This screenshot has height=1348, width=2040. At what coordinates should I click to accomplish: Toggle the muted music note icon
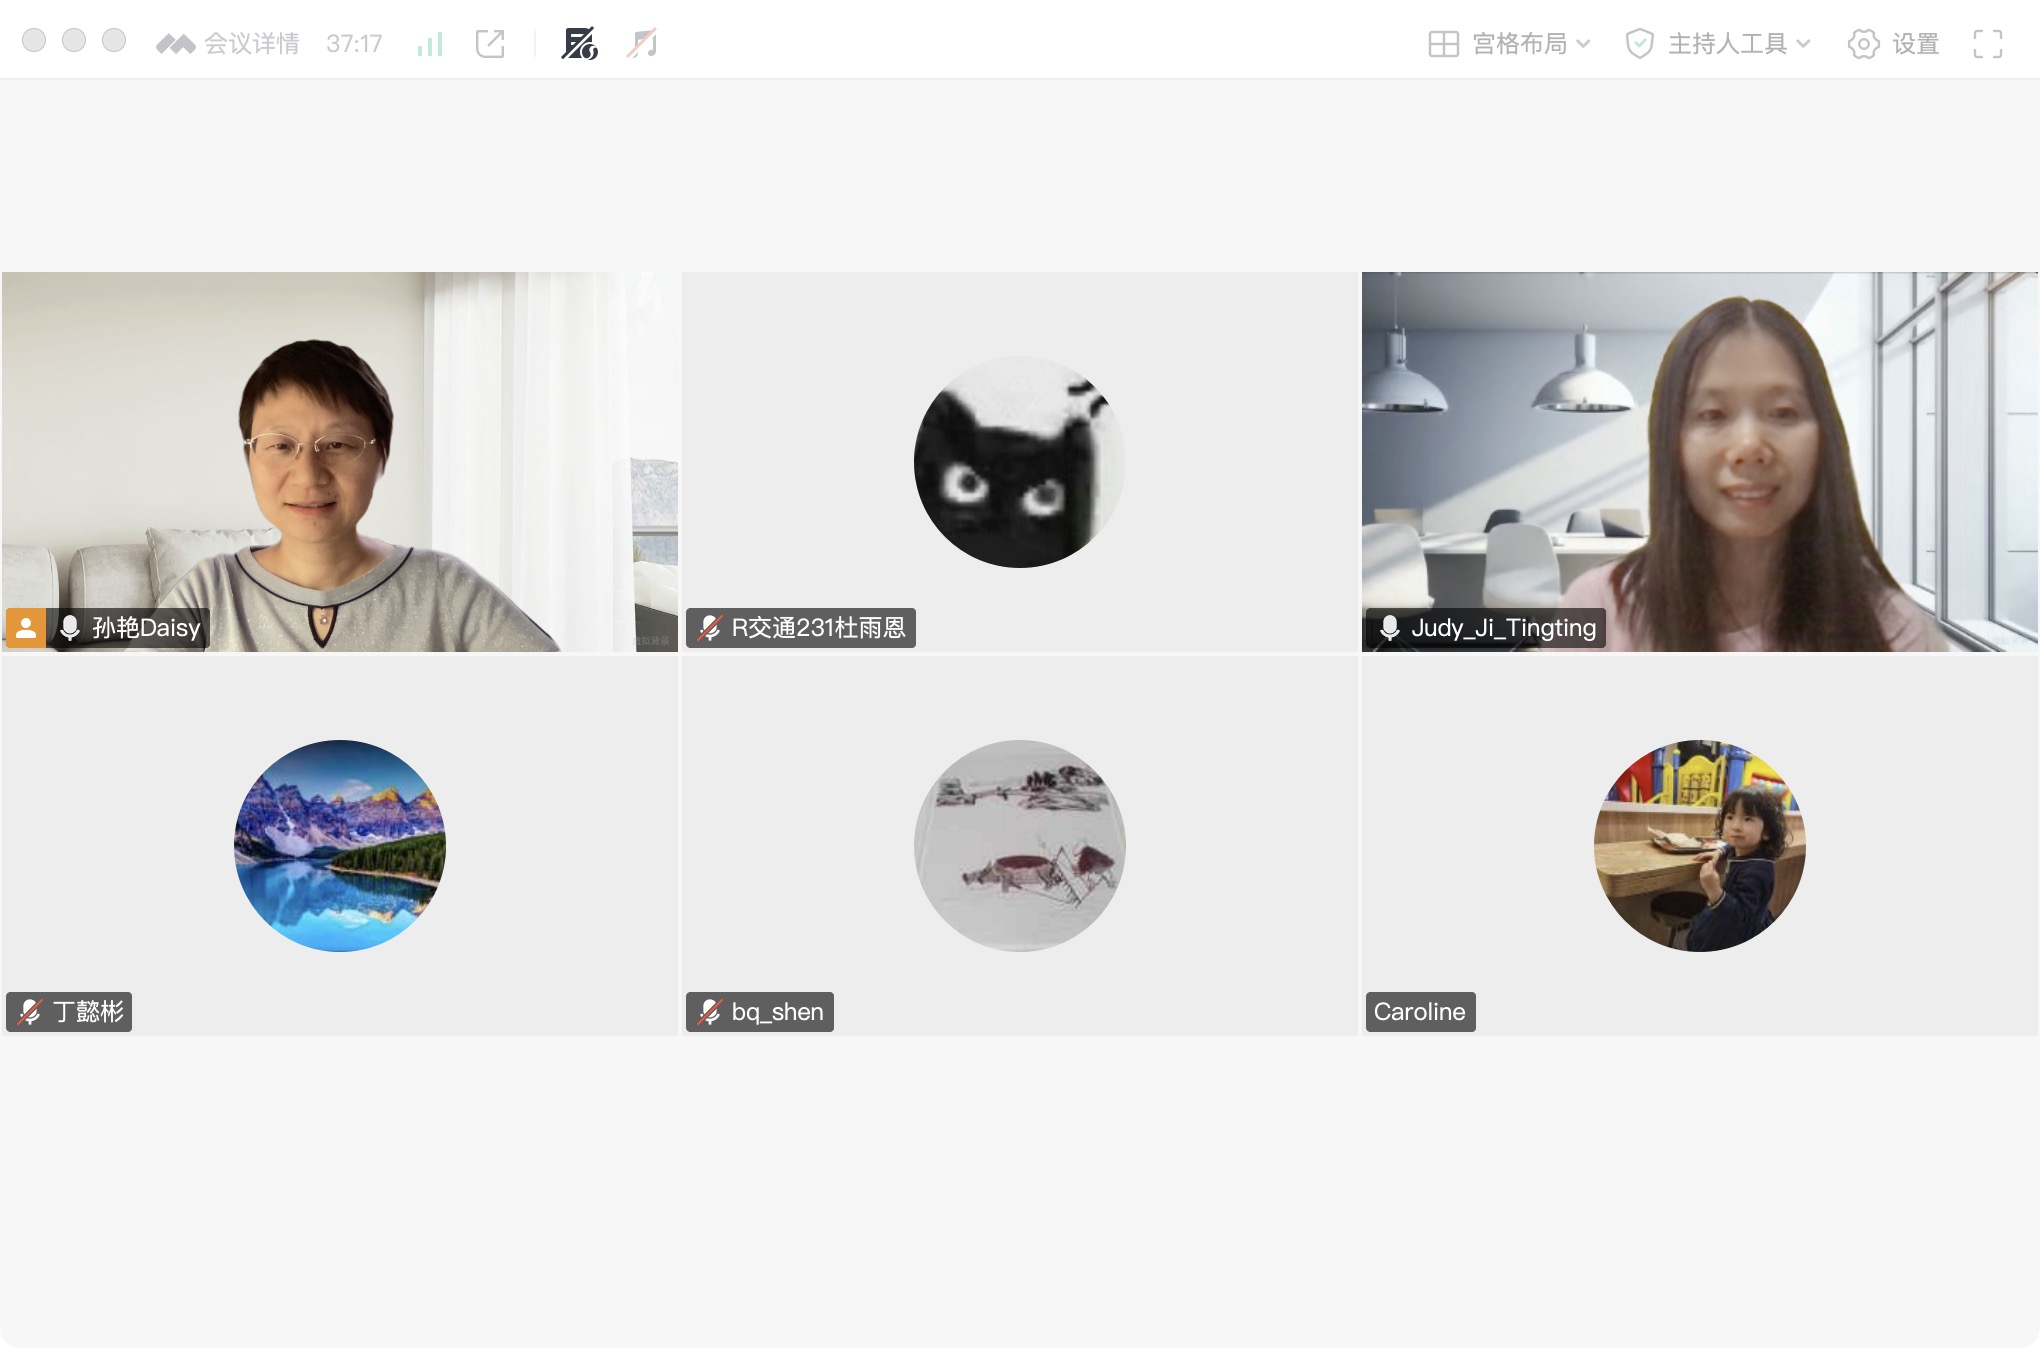click(642, 43)
